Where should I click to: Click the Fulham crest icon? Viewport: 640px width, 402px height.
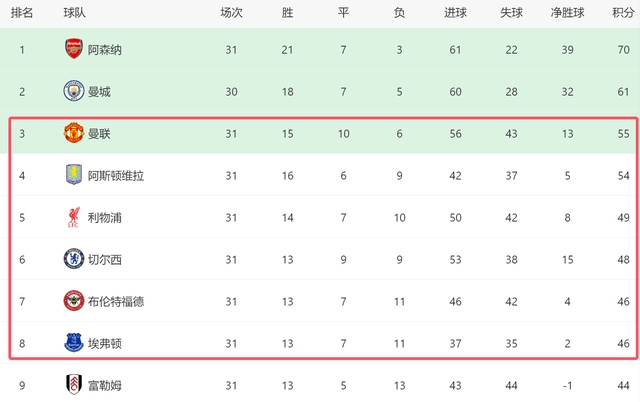click(x=73, y=385)
